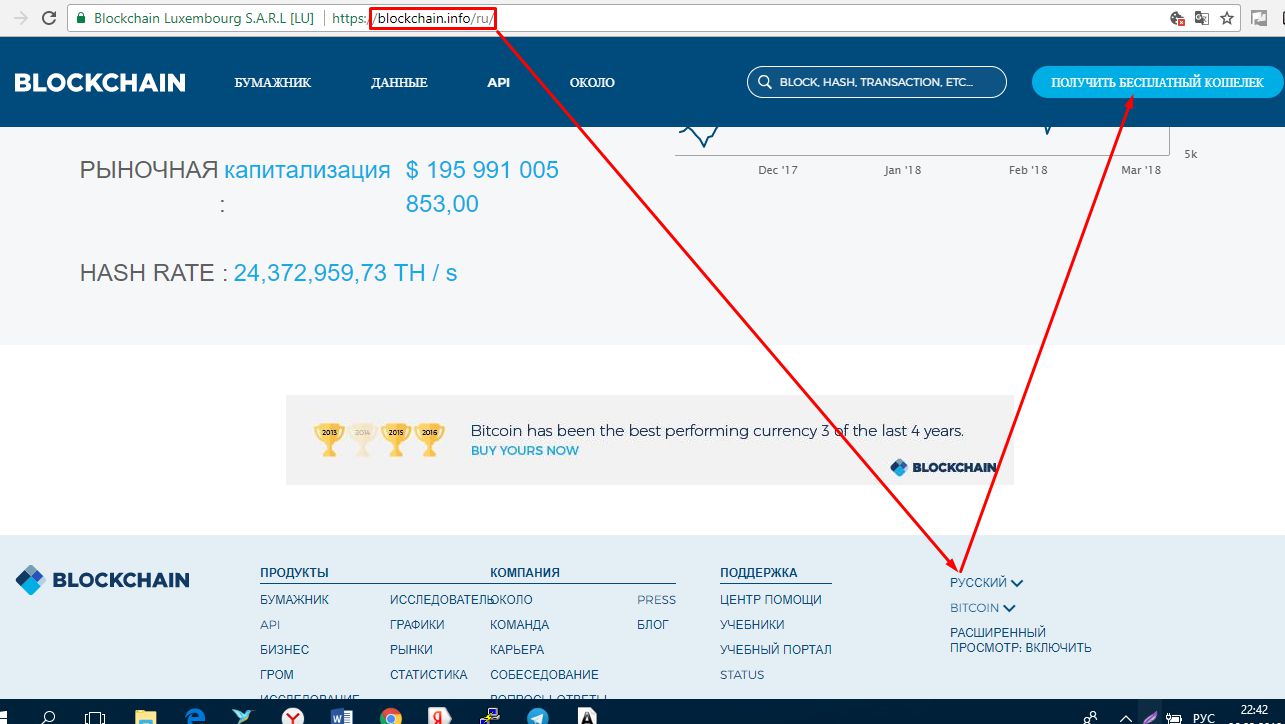Click the footer BLOCKCHAIN logo

(102, 580)
